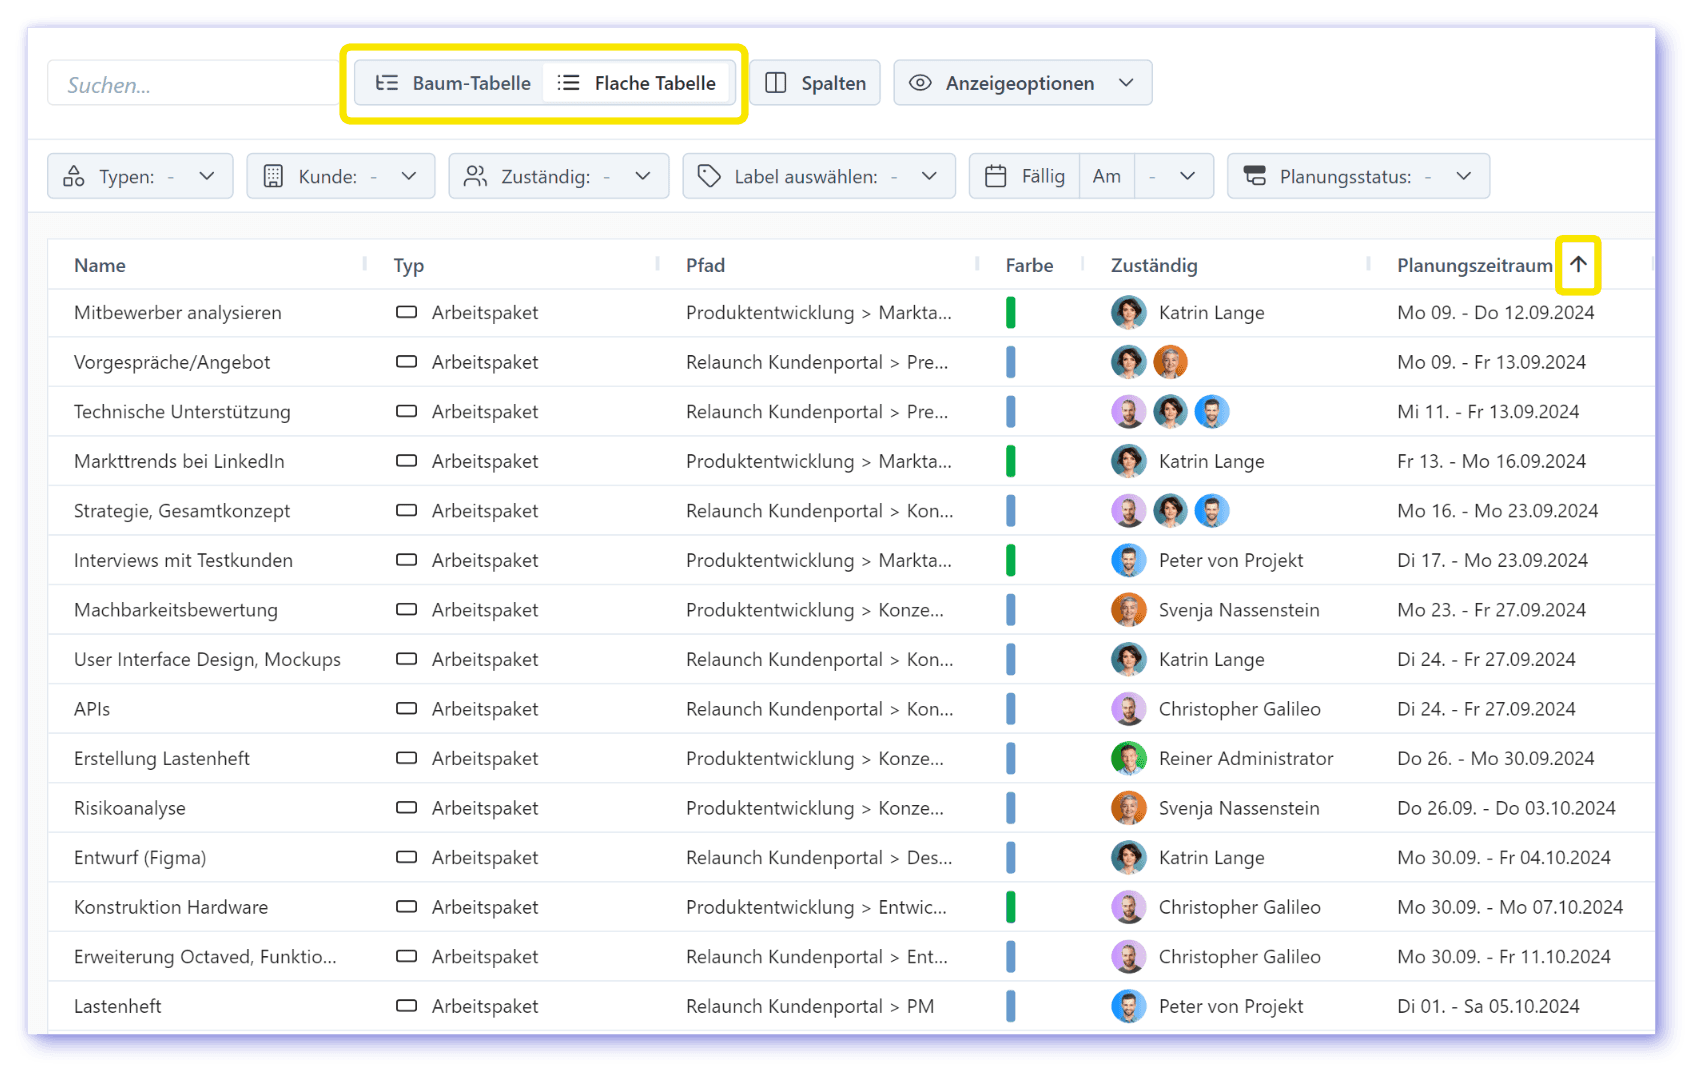The height and width of the screenshot is (1079, 1700).
Task: Click the Arbeitspaket icon in the APIs row
Action: tap(406, 709)
